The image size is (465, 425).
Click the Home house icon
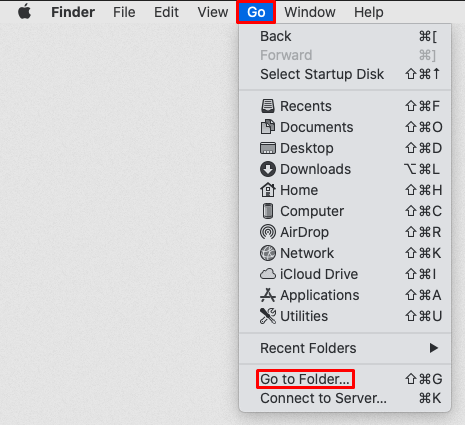pos(268,190)
